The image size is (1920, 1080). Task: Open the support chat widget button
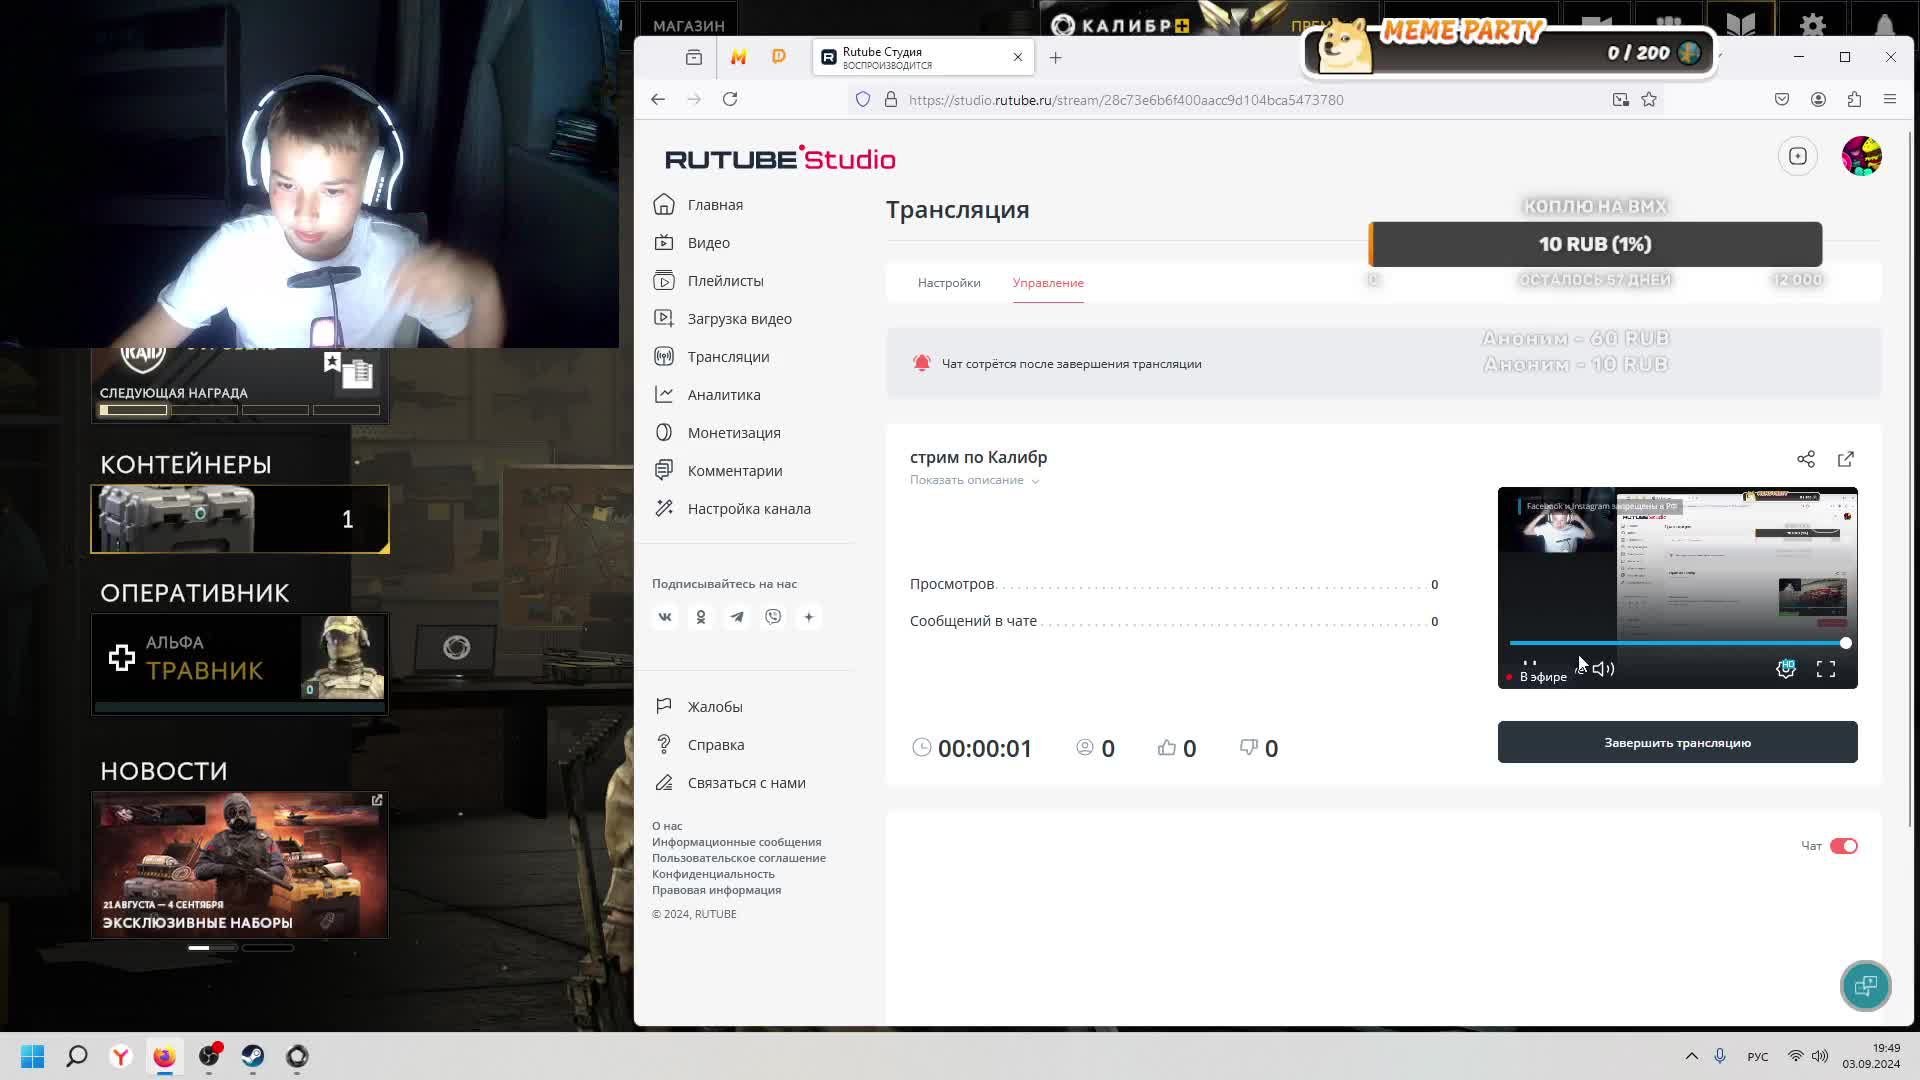pyautogui.click(x=1865, y=986)
